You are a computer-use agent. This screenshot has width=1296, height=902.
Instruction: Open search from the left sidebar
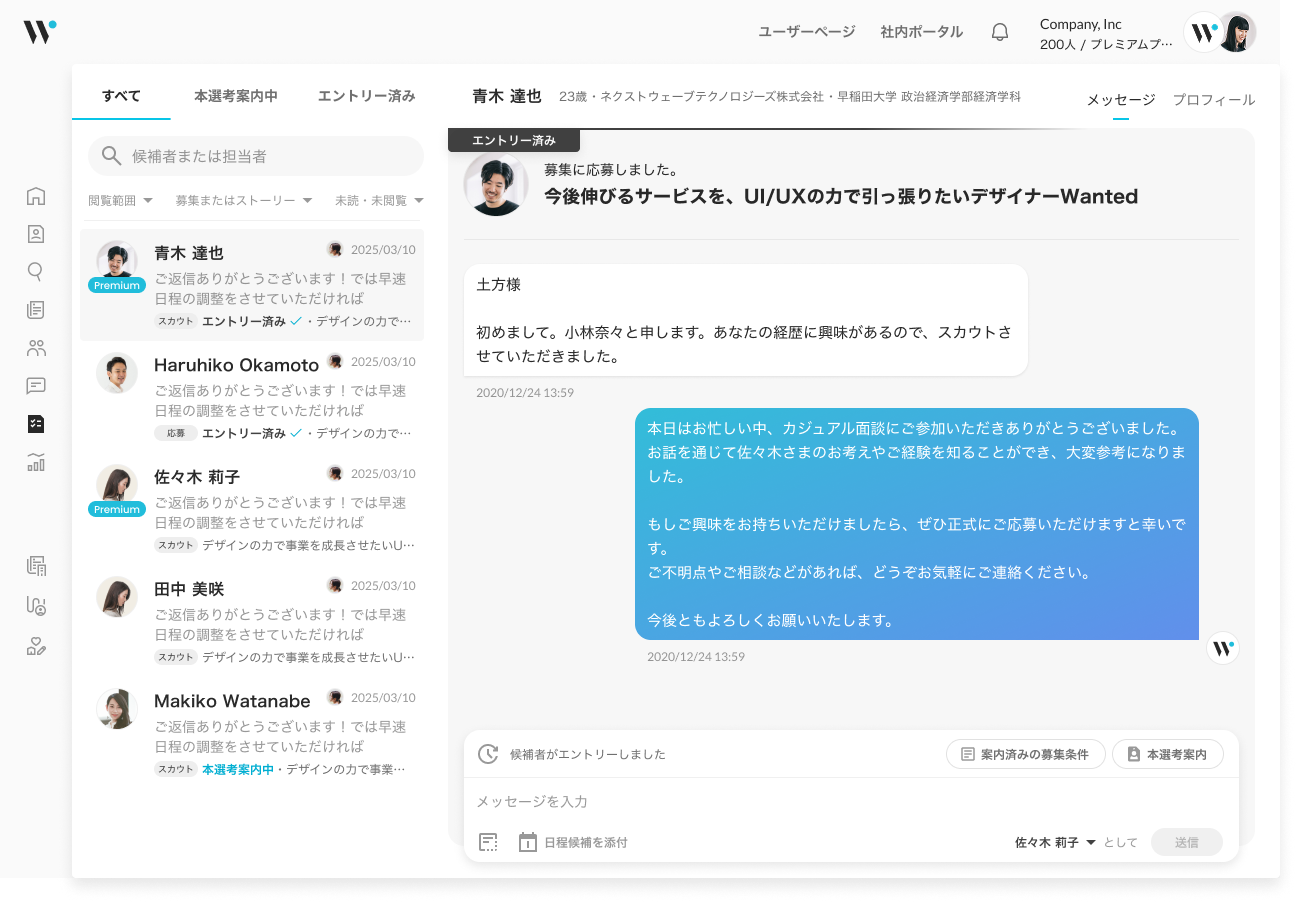36,271
